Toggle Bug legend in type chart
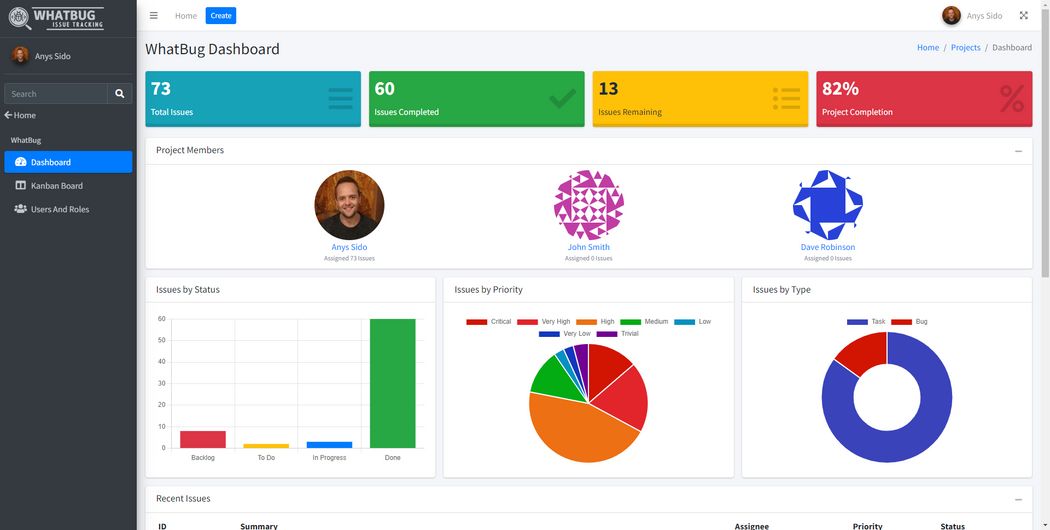1050x530 pixels. pos(909,322)
